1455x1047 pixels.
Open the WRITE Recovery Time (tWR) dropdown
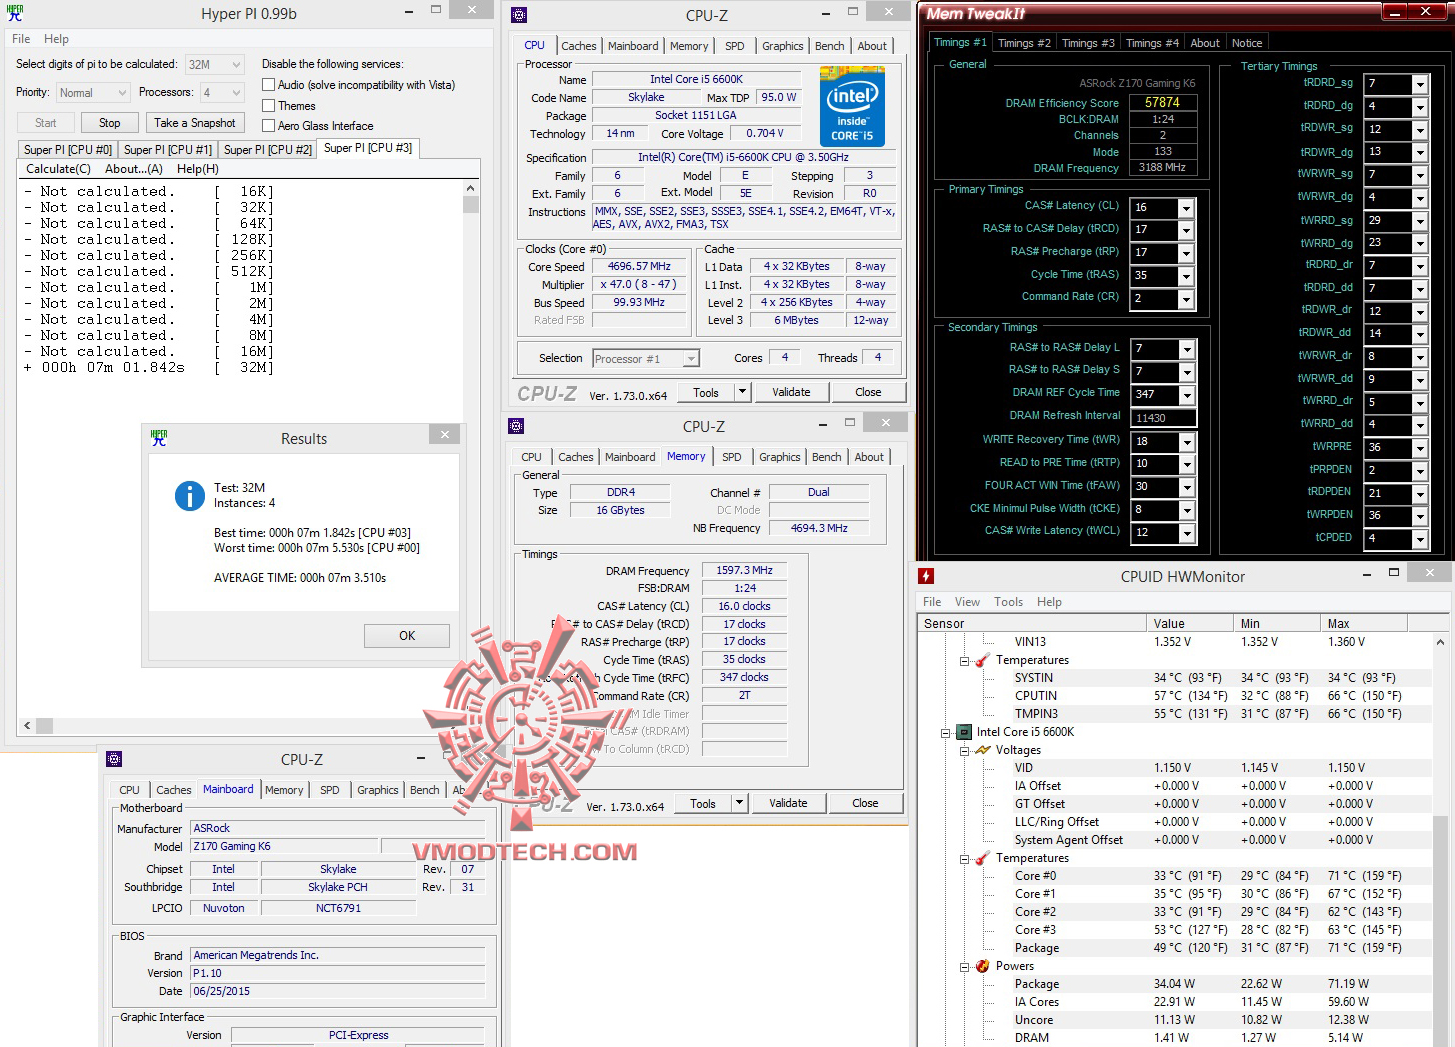pos(1186,442)
